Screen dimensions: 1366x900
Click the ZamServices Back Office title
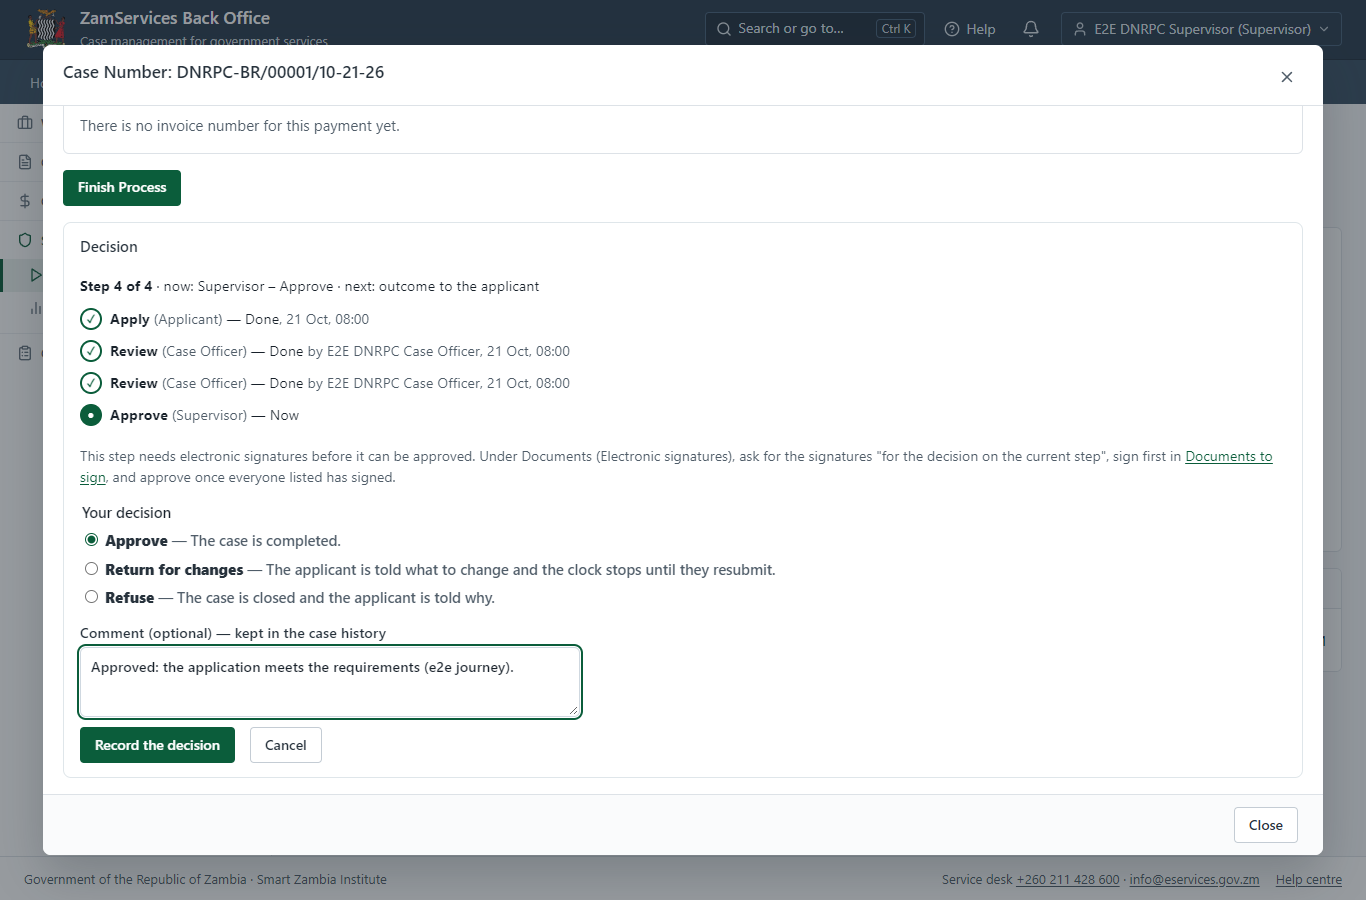click(175, 18)
